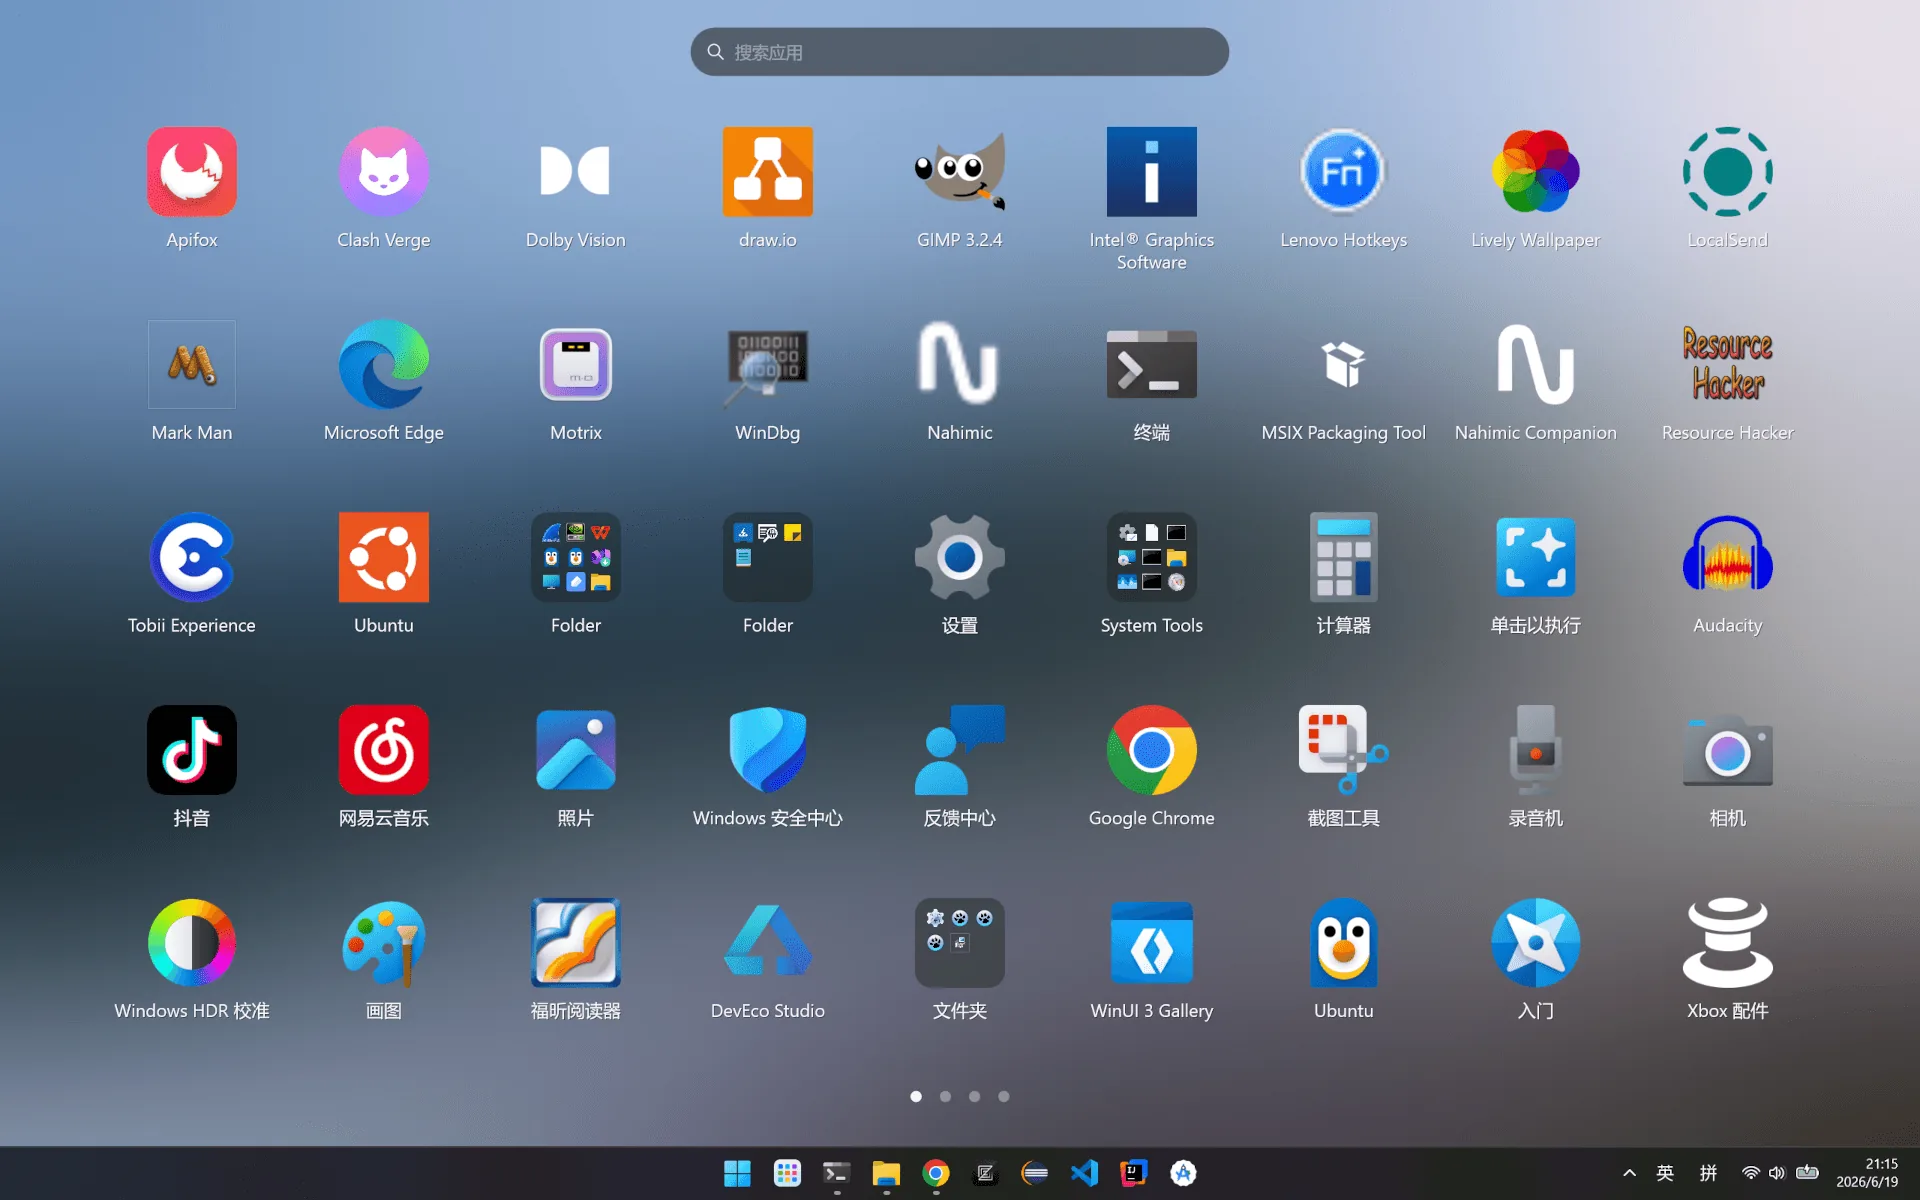Show hidden tray icons chevron
This screenshot has height=1200, width=1920.
pos(1629,1173)
